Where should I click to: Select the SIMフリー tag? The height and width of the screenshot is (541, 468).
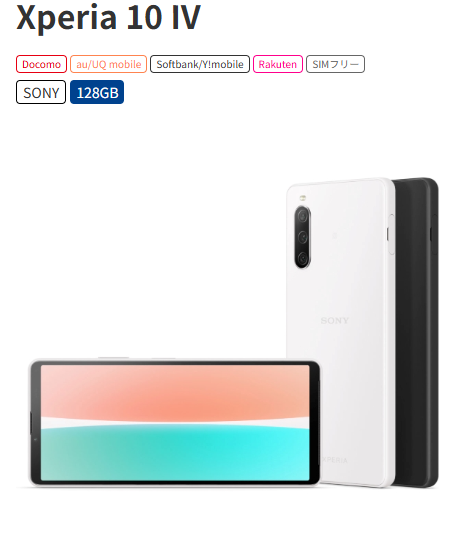point(335,64)
